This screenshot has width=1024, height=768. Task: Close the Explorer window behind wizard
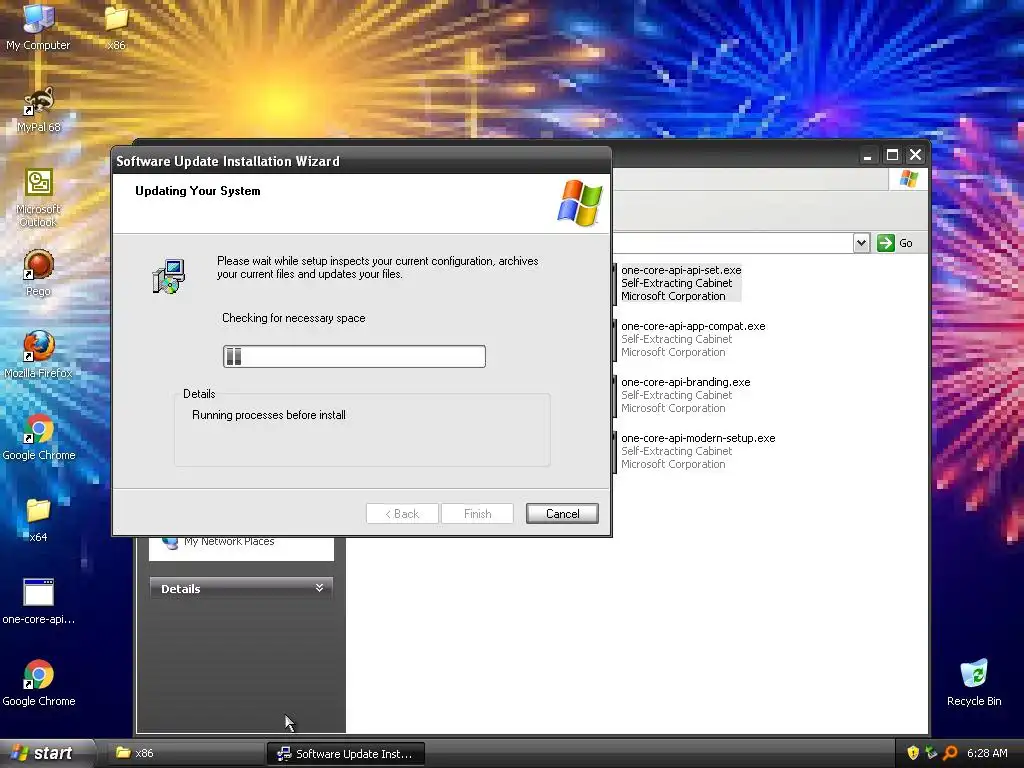(916, 155)
